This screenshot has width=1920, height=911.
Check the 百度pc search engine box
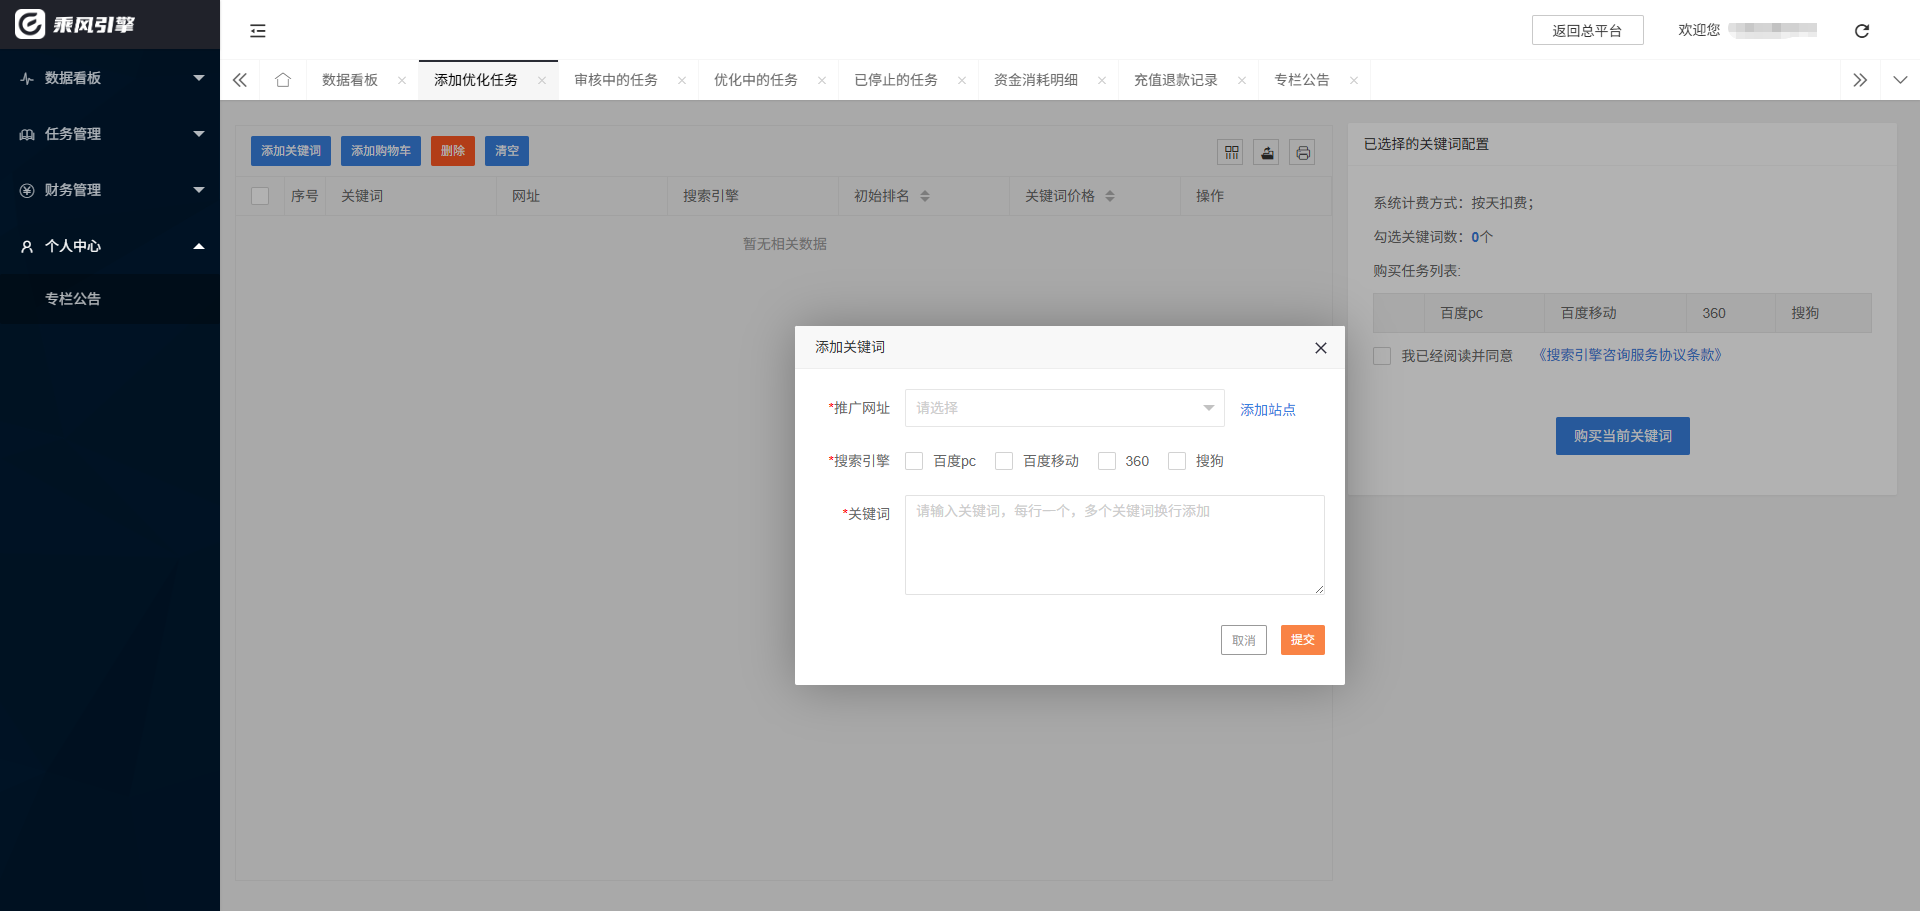tap(914, 461)
